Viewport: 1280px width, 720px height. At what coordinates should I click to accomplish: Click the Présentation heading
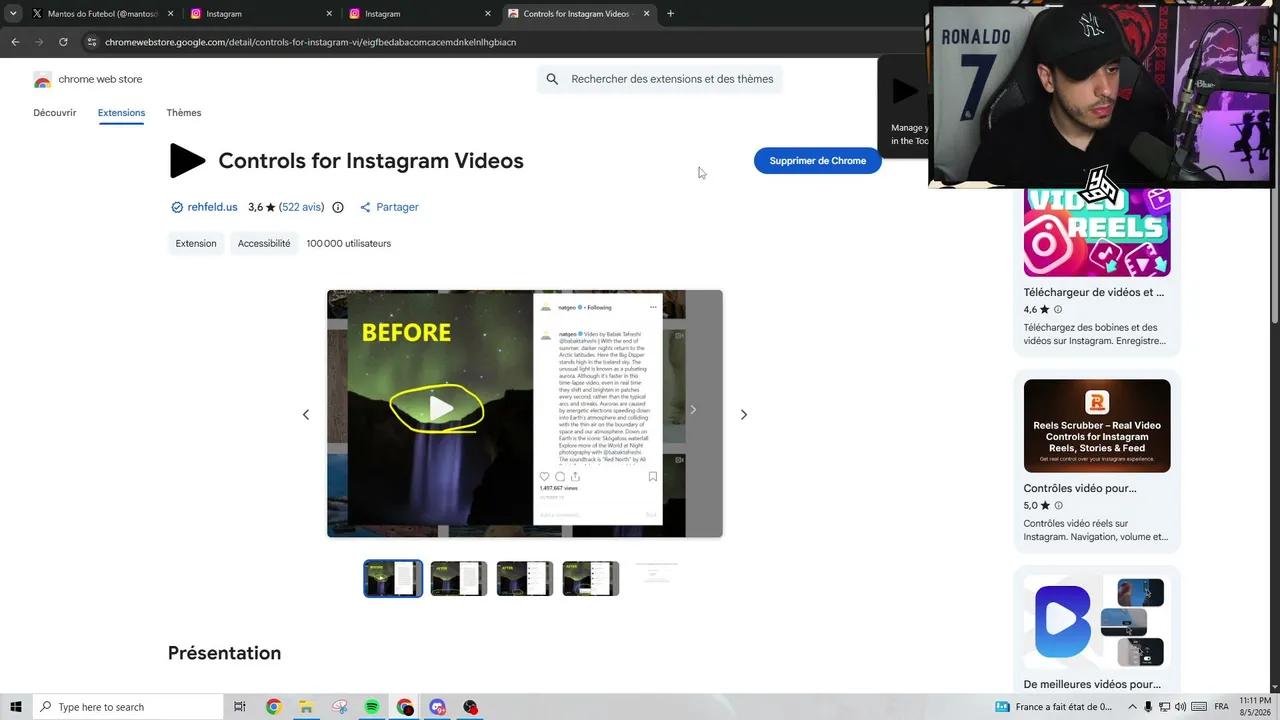click(224, 653)
